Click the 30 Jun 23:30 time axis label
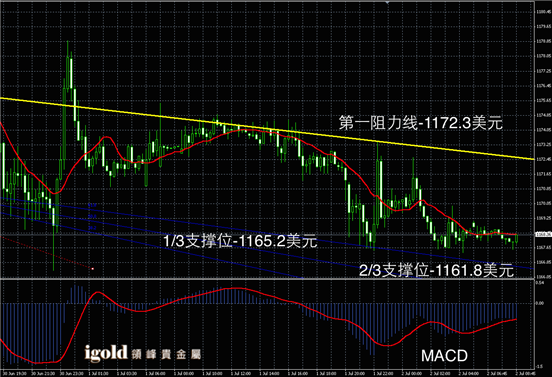This screenshot has width=552, height=377. (71, 373)
